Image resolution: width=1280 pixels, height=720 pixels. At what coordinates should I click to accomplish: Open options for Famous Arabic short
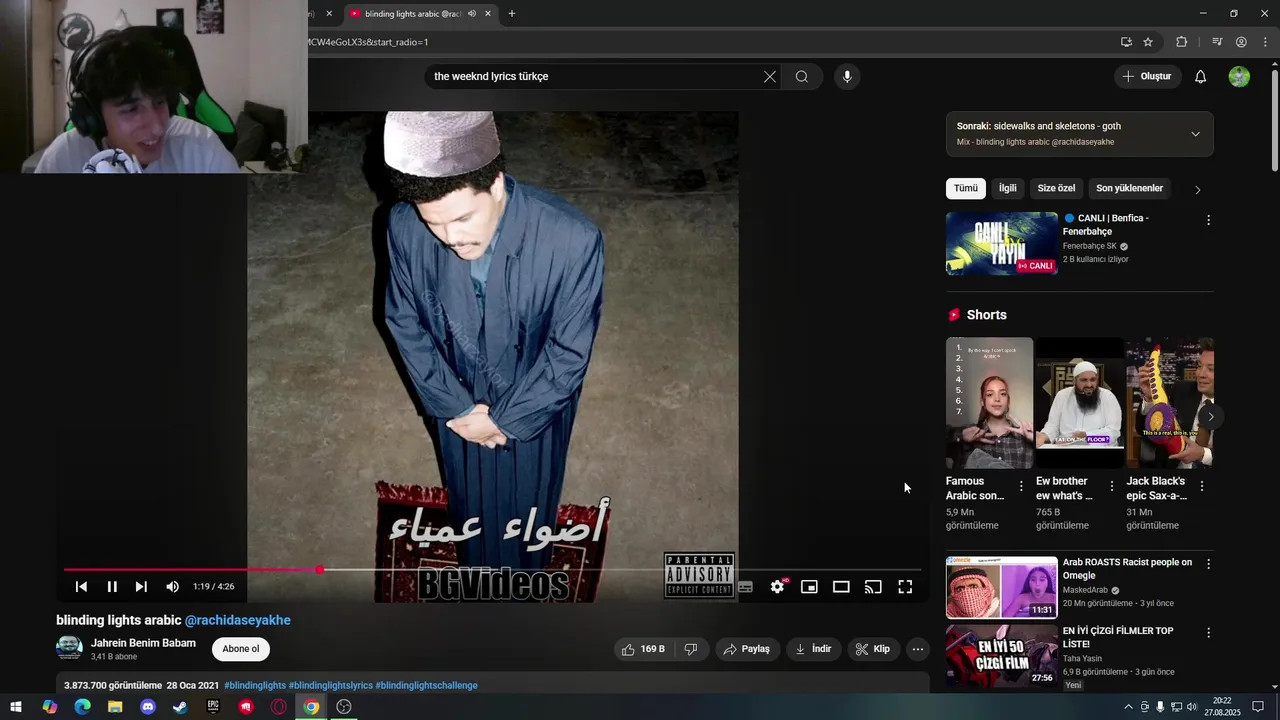[x=1021, y=486]
